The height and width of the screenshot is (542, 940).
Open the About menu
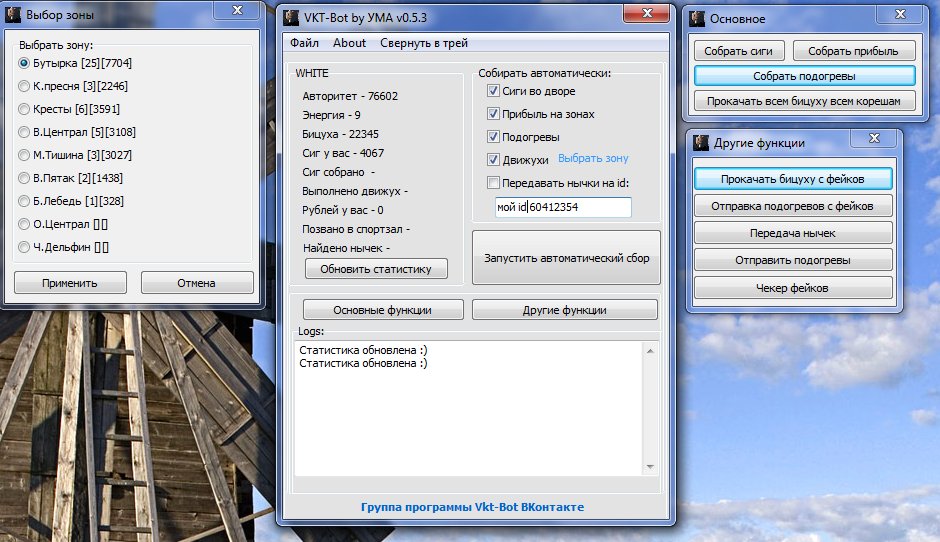click(x=350, y=43)
